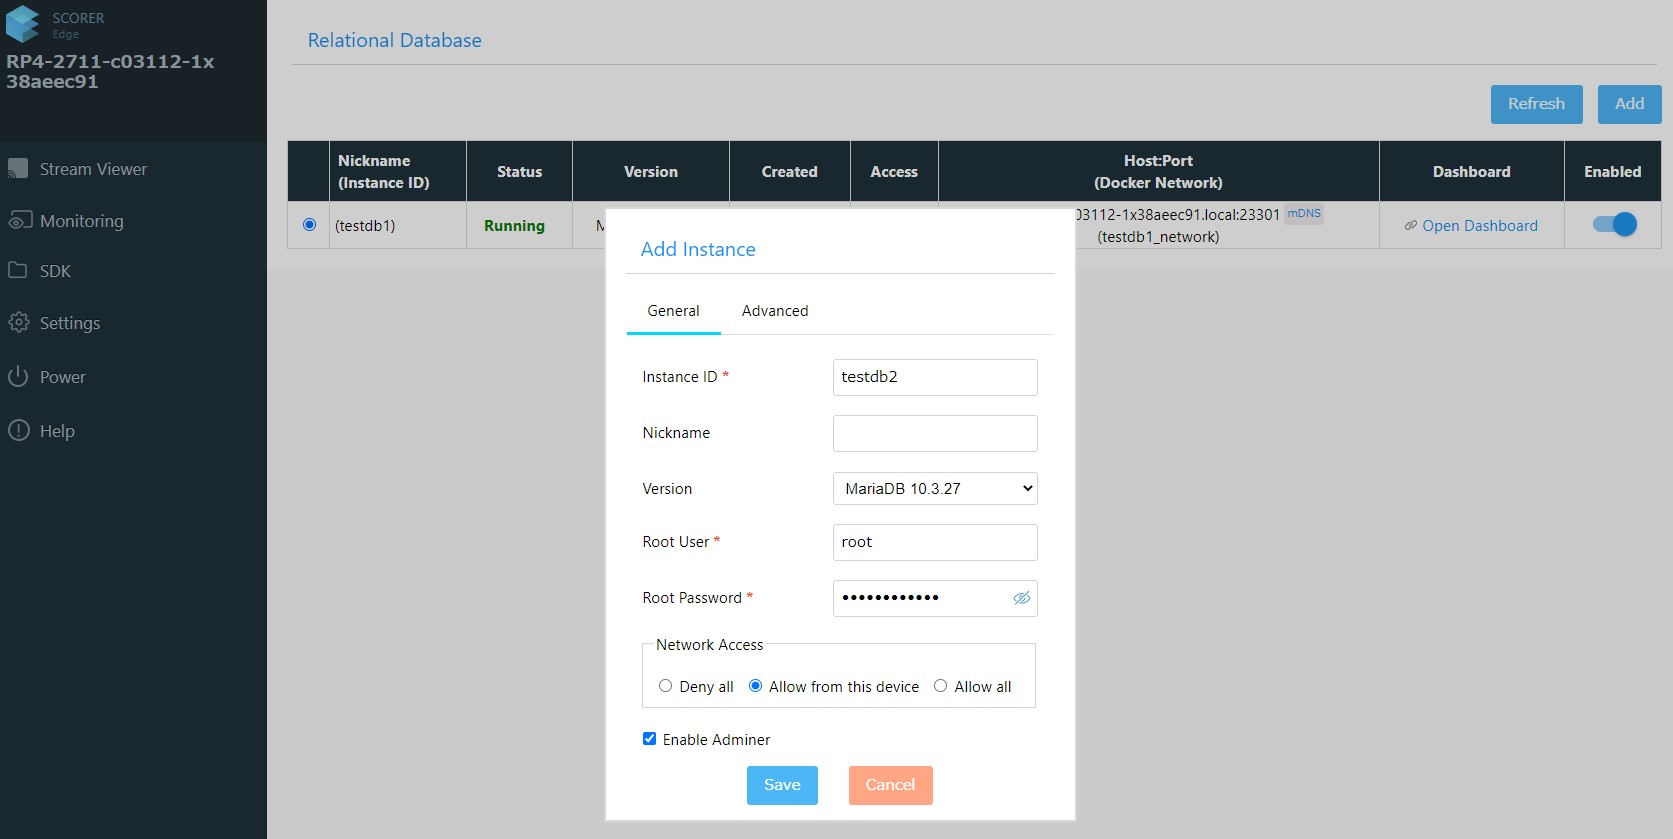Open the Monitoring camera icon
The height and width of the screenshot is (839, 1673).
(x=19, y=221)
